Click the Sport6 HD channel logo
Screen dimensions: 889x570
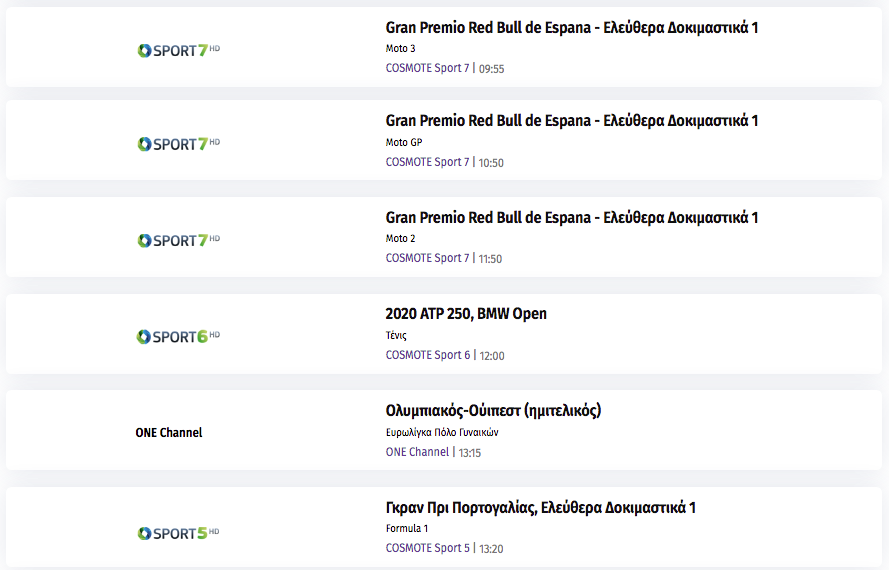tap(179, 337)
